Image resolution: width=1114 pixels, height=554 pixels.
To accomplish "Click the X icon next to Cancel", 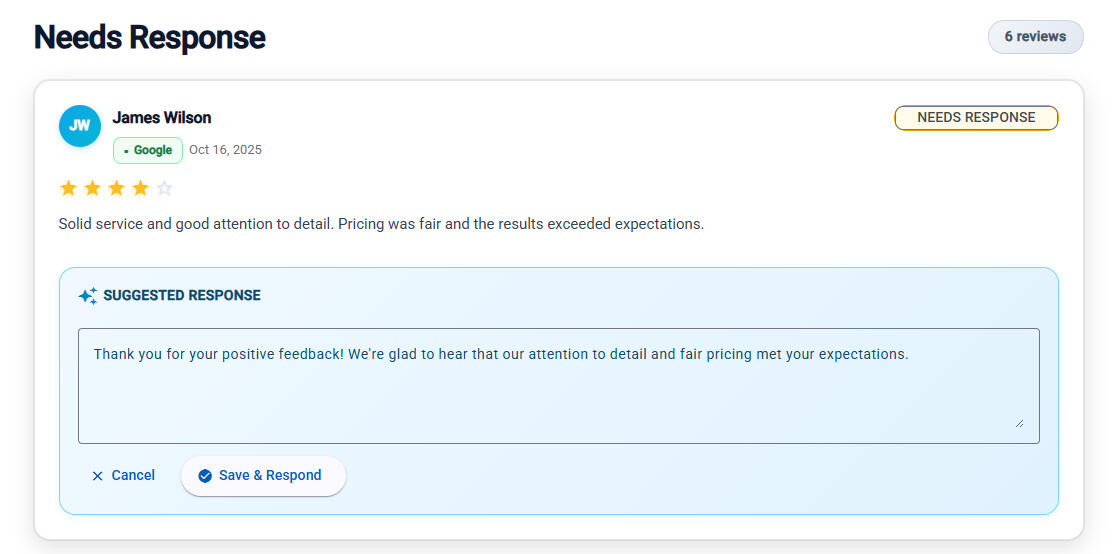I will tap(97, 476).
